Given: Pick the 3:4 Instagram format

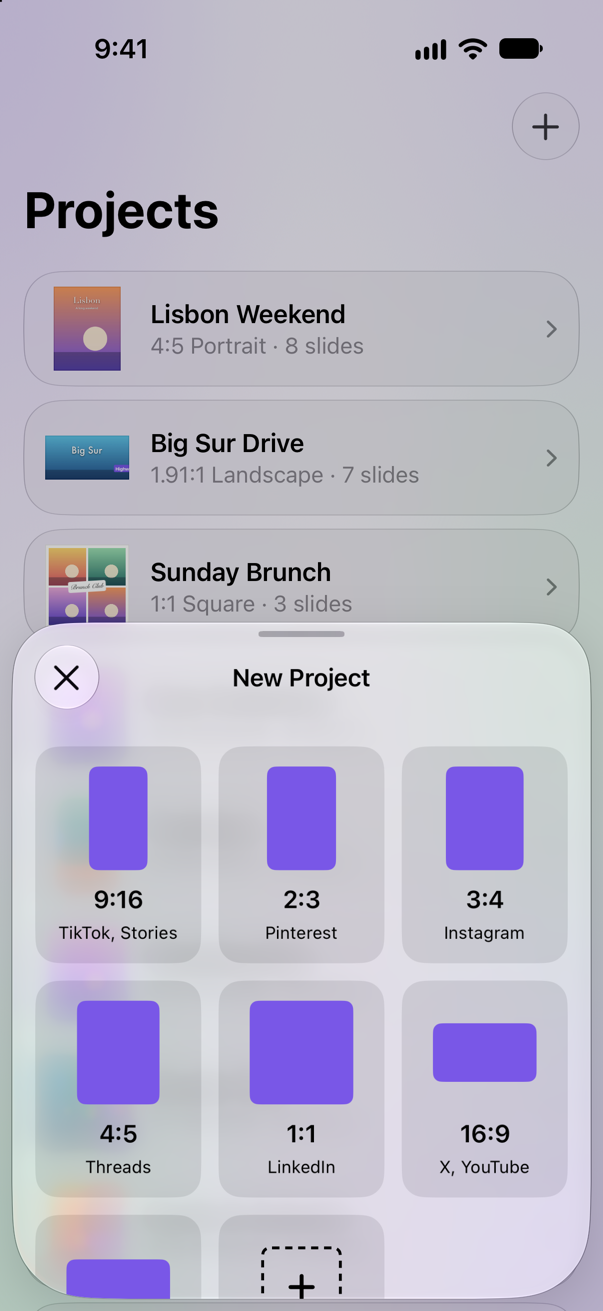Looking at the screenshot, I should pos(484,855).
